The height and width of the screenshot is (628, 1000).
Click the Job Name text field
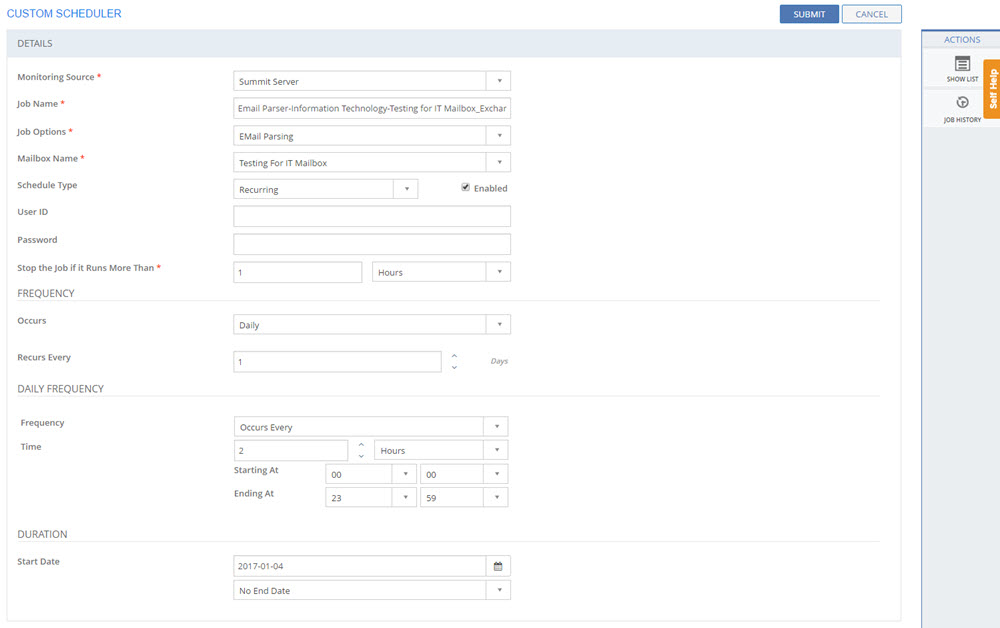pyautogui.click(x=372, y=108)
